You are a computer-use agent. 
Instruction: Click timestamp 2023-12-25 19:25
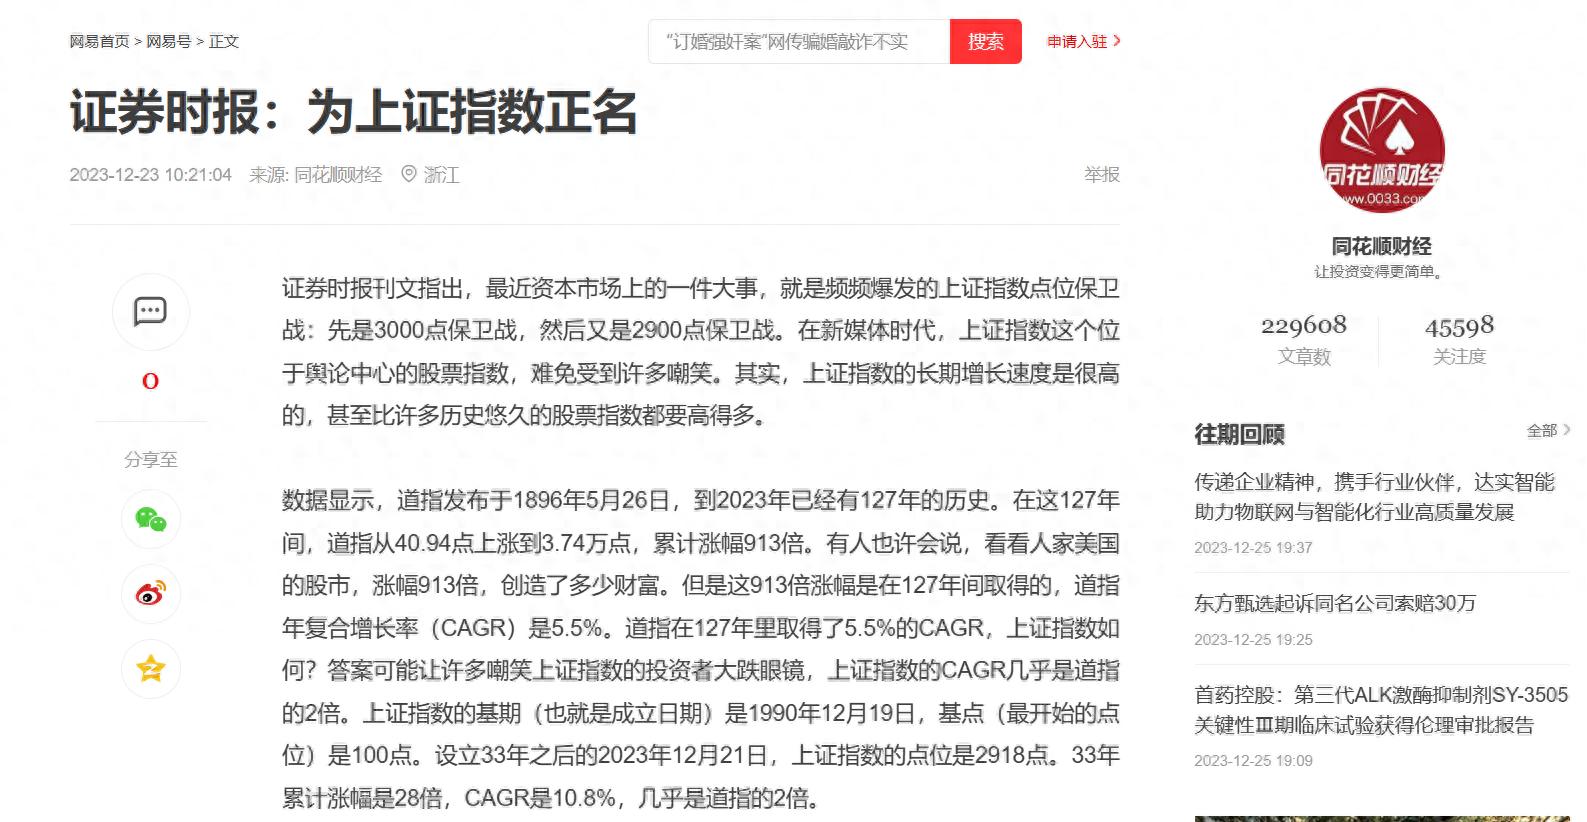(x=1253, y=640)
